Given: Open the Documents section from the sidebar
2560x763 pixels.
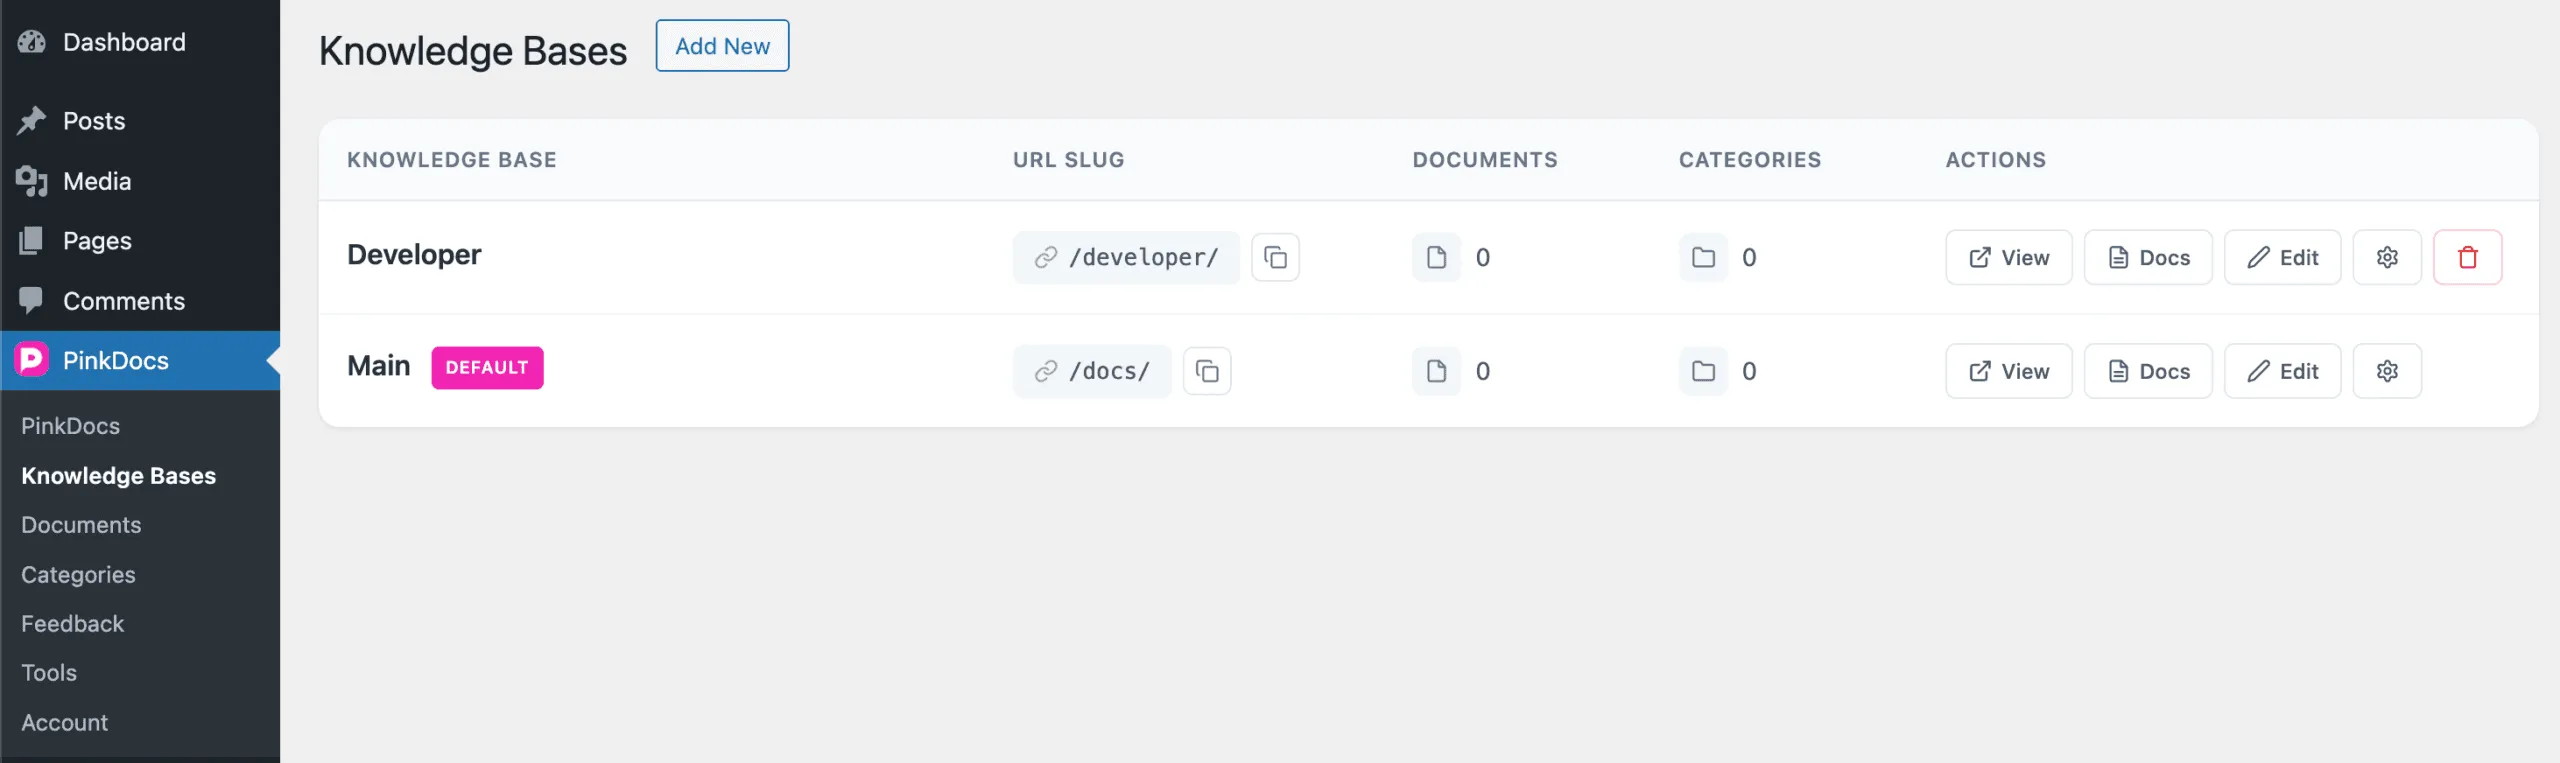Looking at the screenshot, I should point(80,524).
